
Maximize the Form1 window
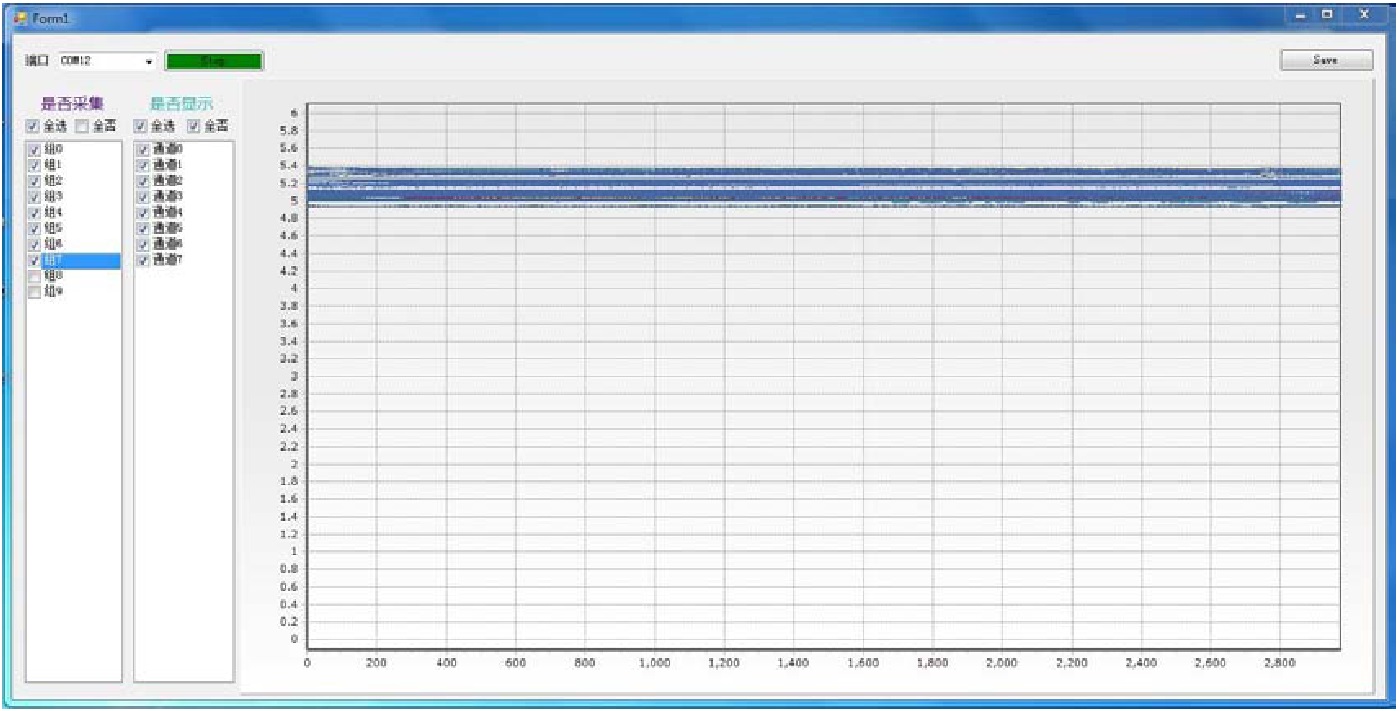tap(1328, 15)
